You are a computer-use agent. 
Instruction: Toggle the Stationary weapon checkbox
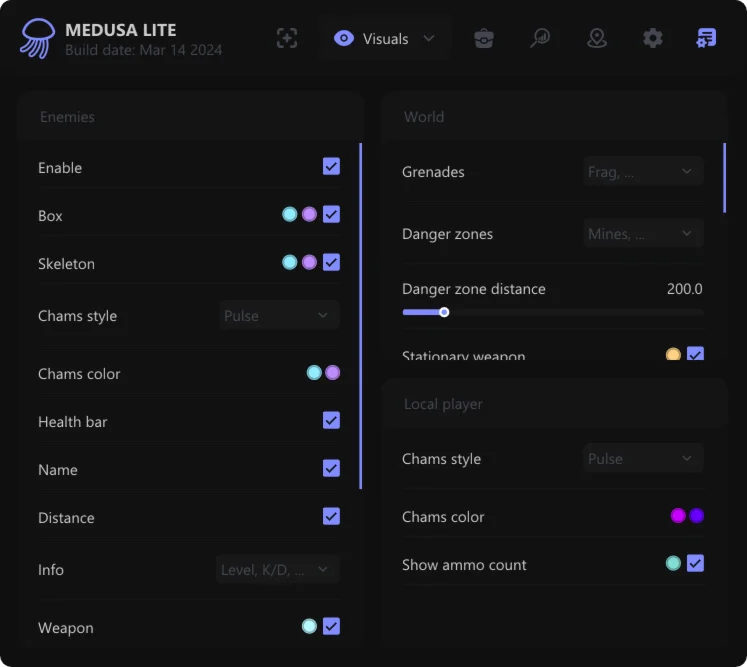[x=695, y=354]
